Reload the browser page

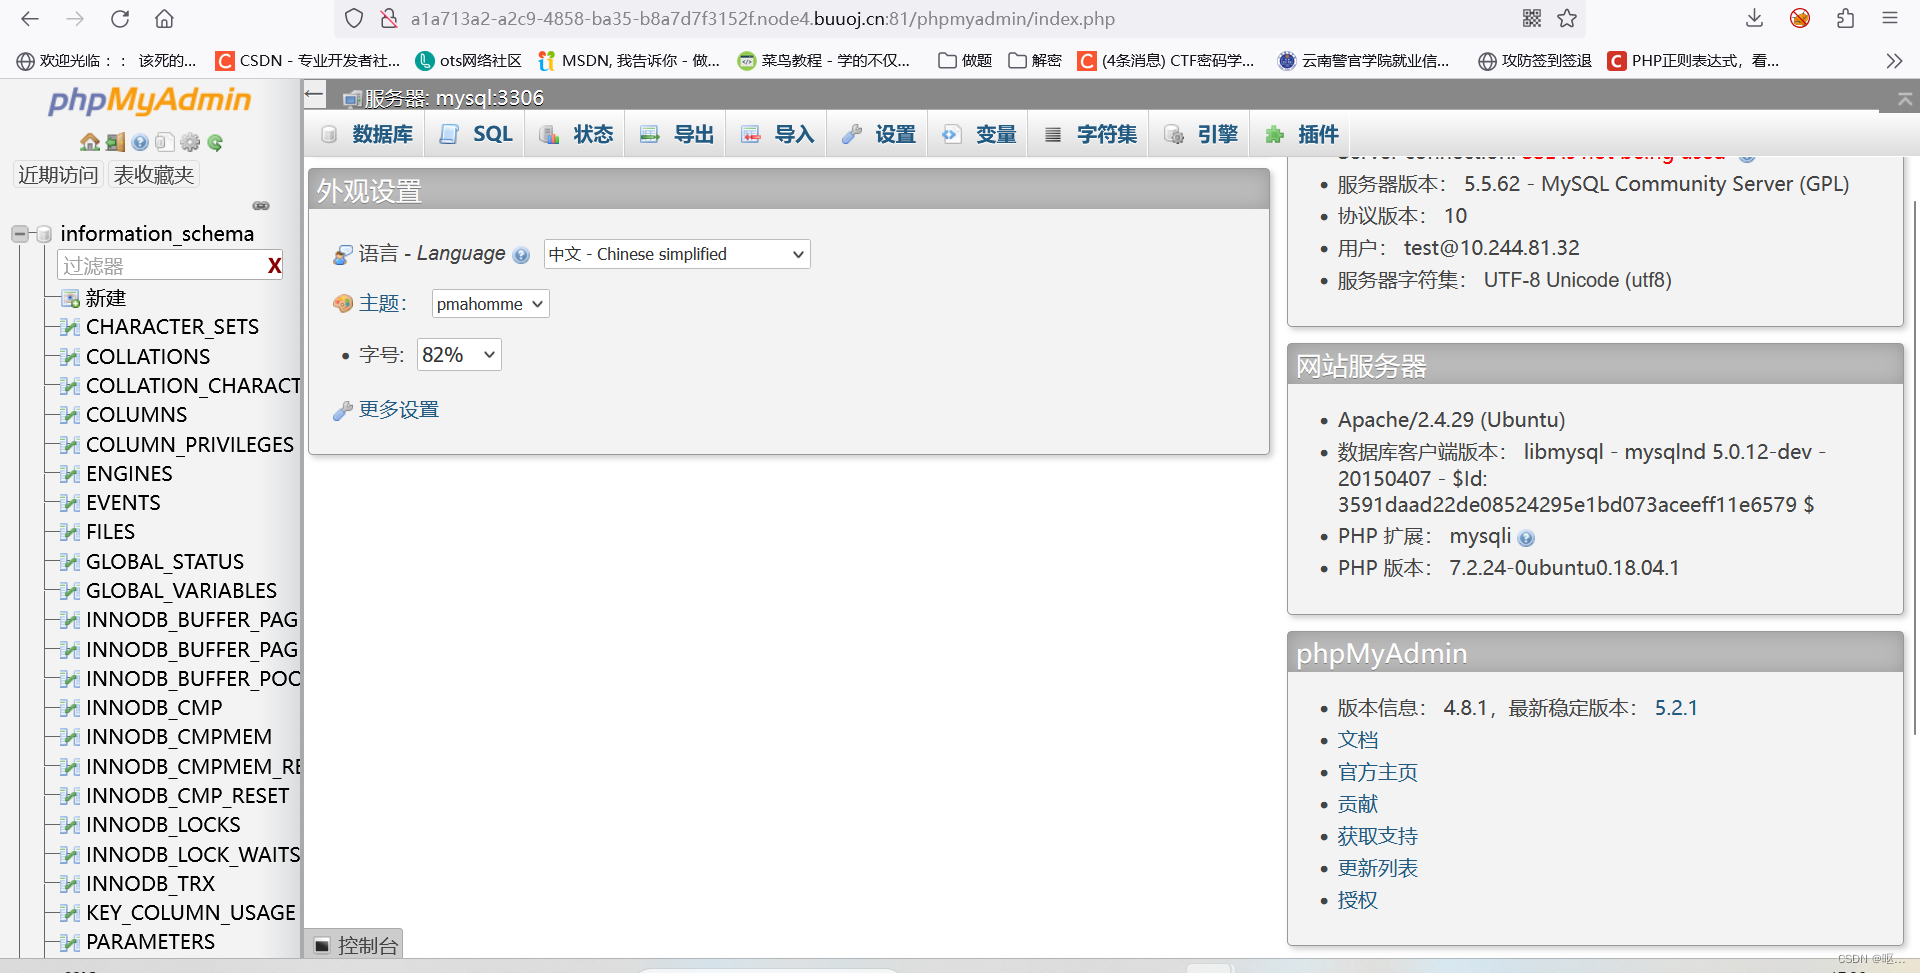click(120, 18)
